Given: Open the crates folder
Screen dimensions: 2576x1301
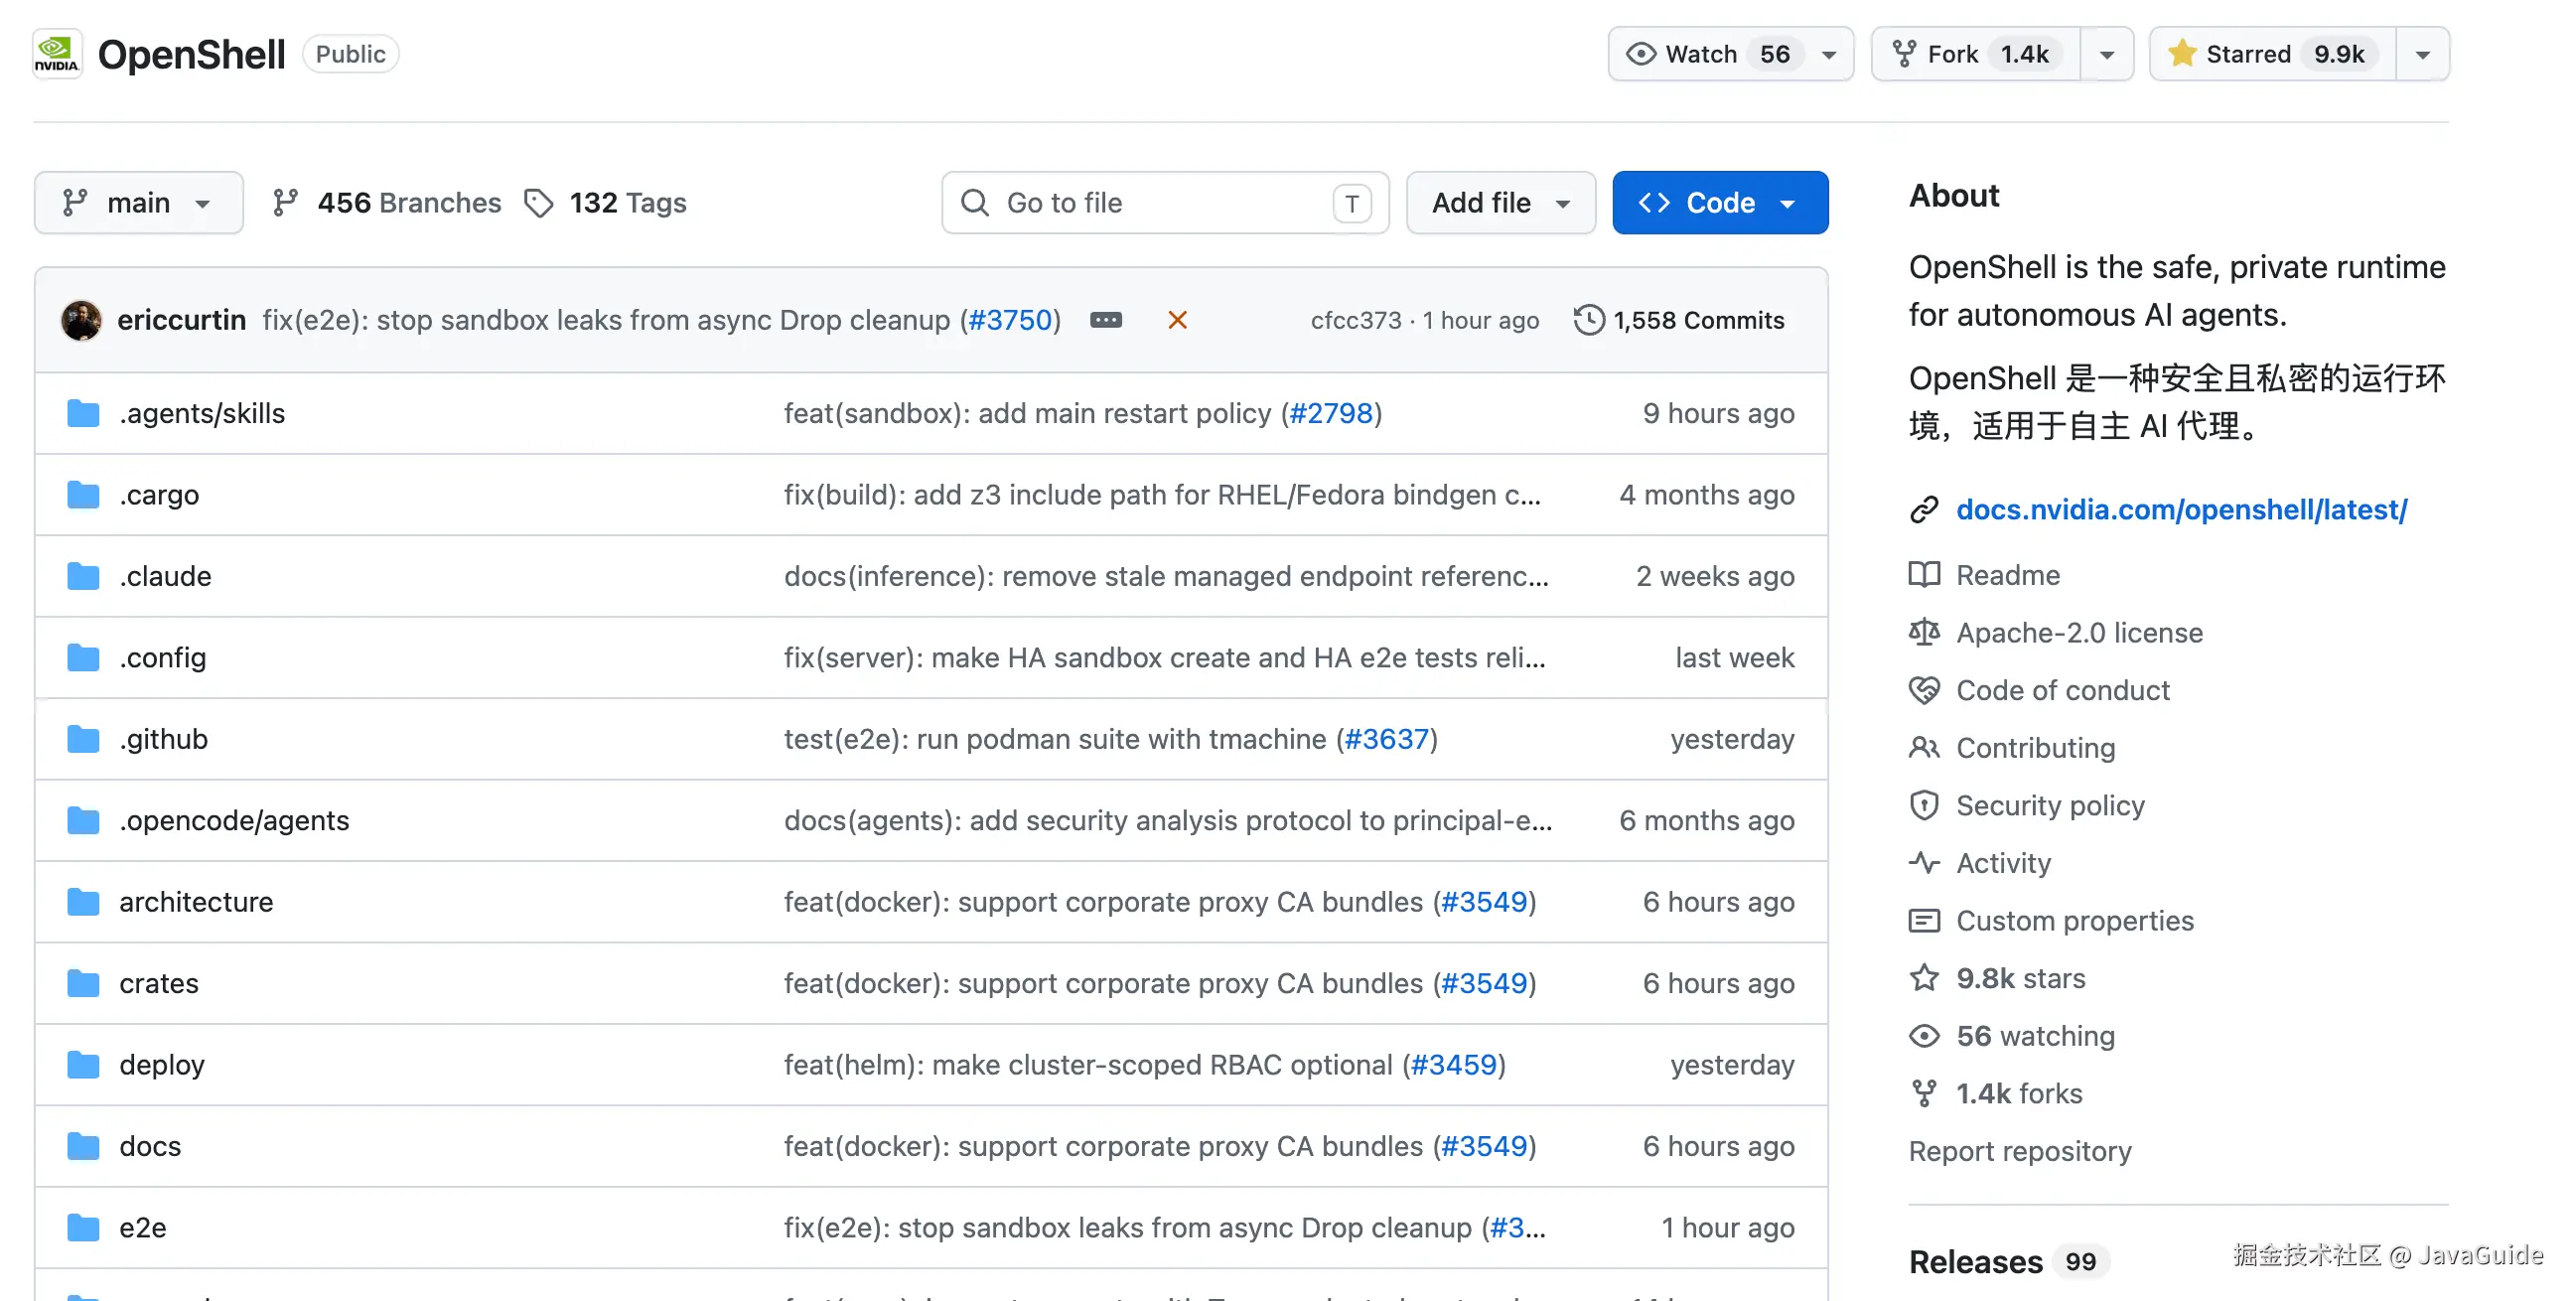Looking at the screenshot, I should (x=159, y=984).
